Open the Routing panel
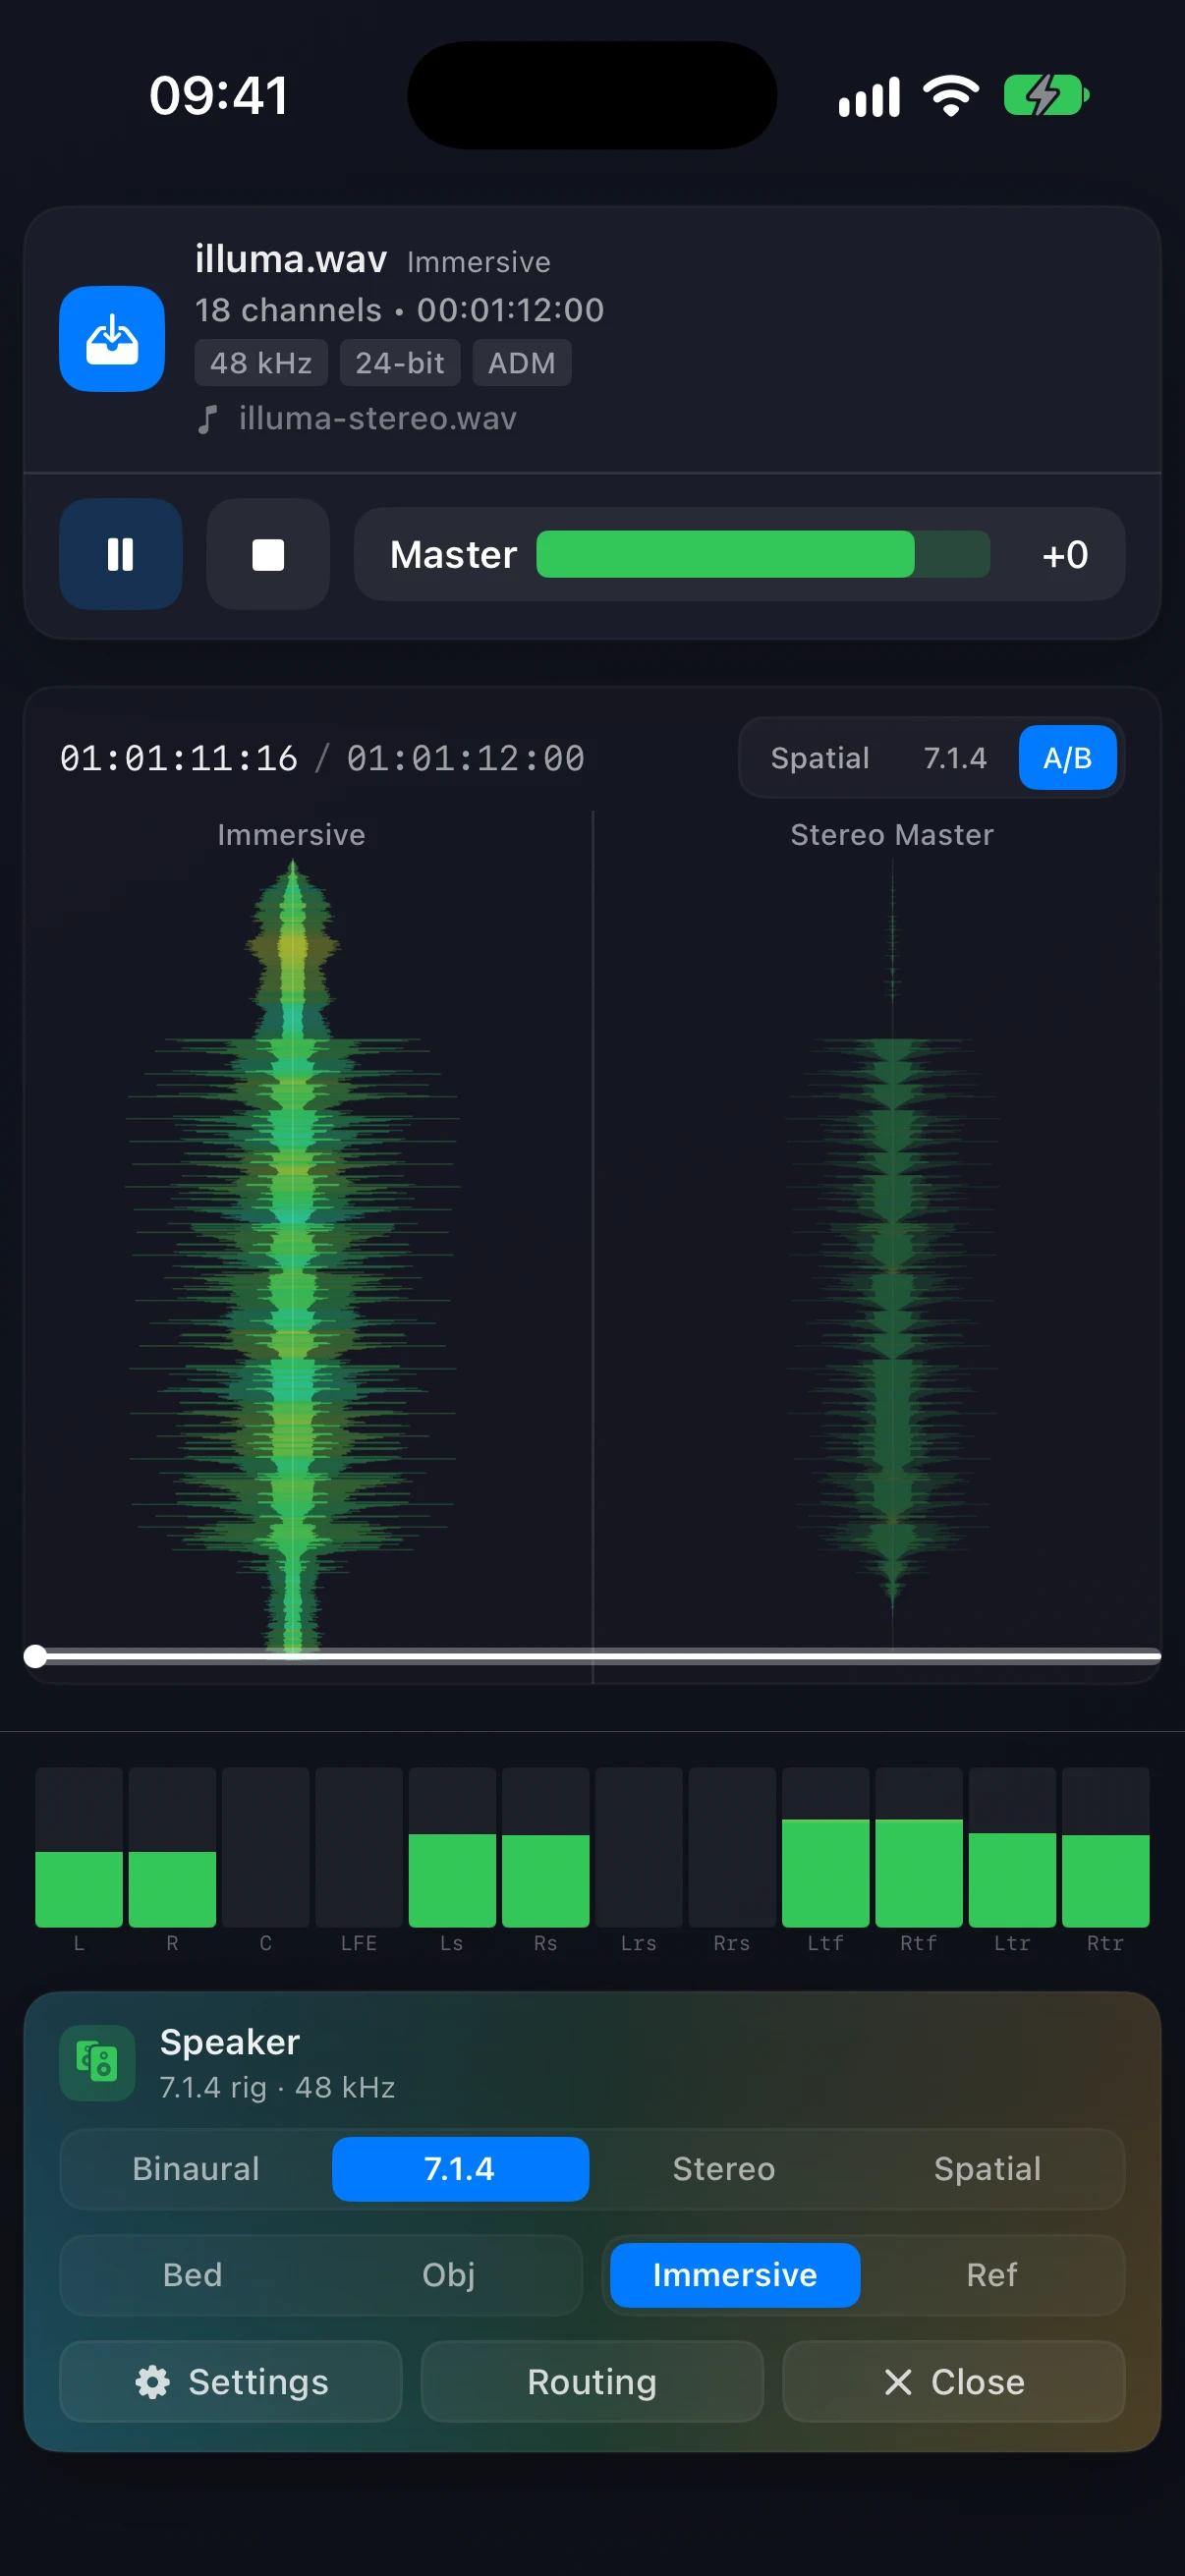The height and width of the screenshot is (2576, 1185). coord(592,2381)
